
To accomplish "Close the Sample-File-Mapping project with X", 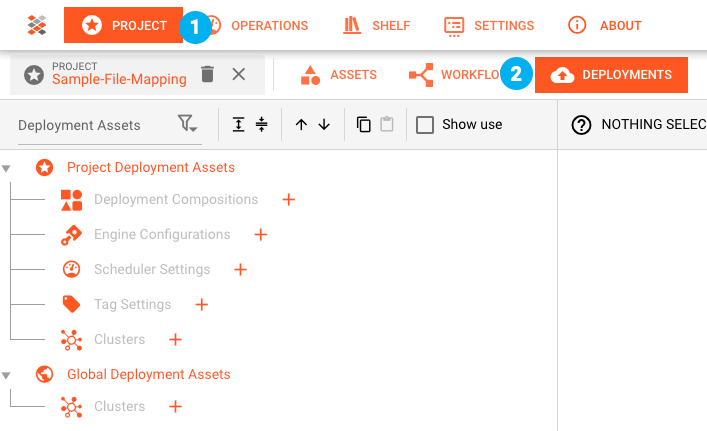I will tap(238, 74).
